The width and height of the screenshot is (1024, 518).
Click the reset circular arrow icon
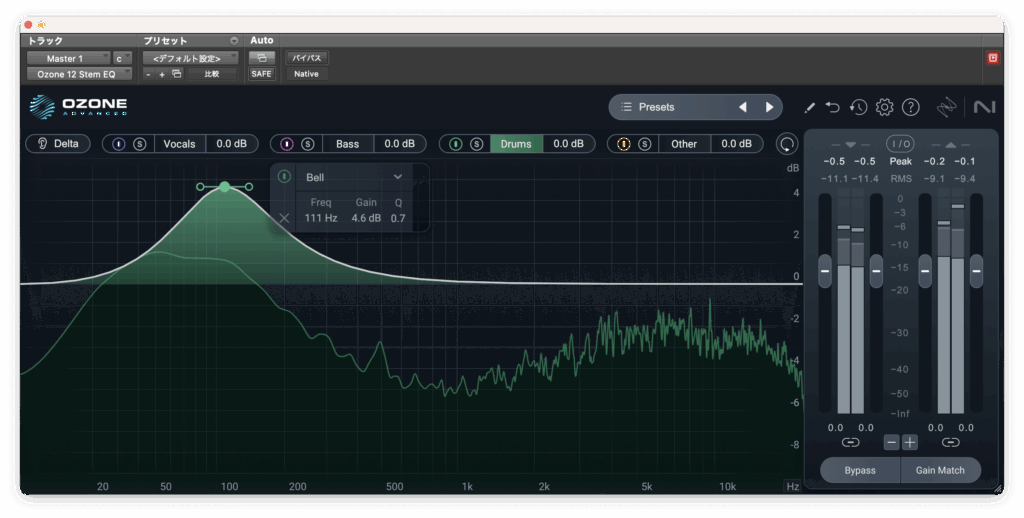pos(788,144)
